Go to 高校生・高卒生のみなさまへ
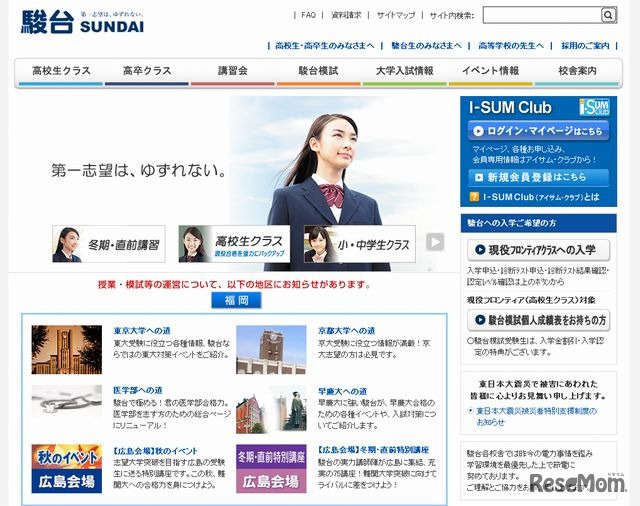This screenshot has width=640, height=506. pyautogui.click(x=324, y=46)
